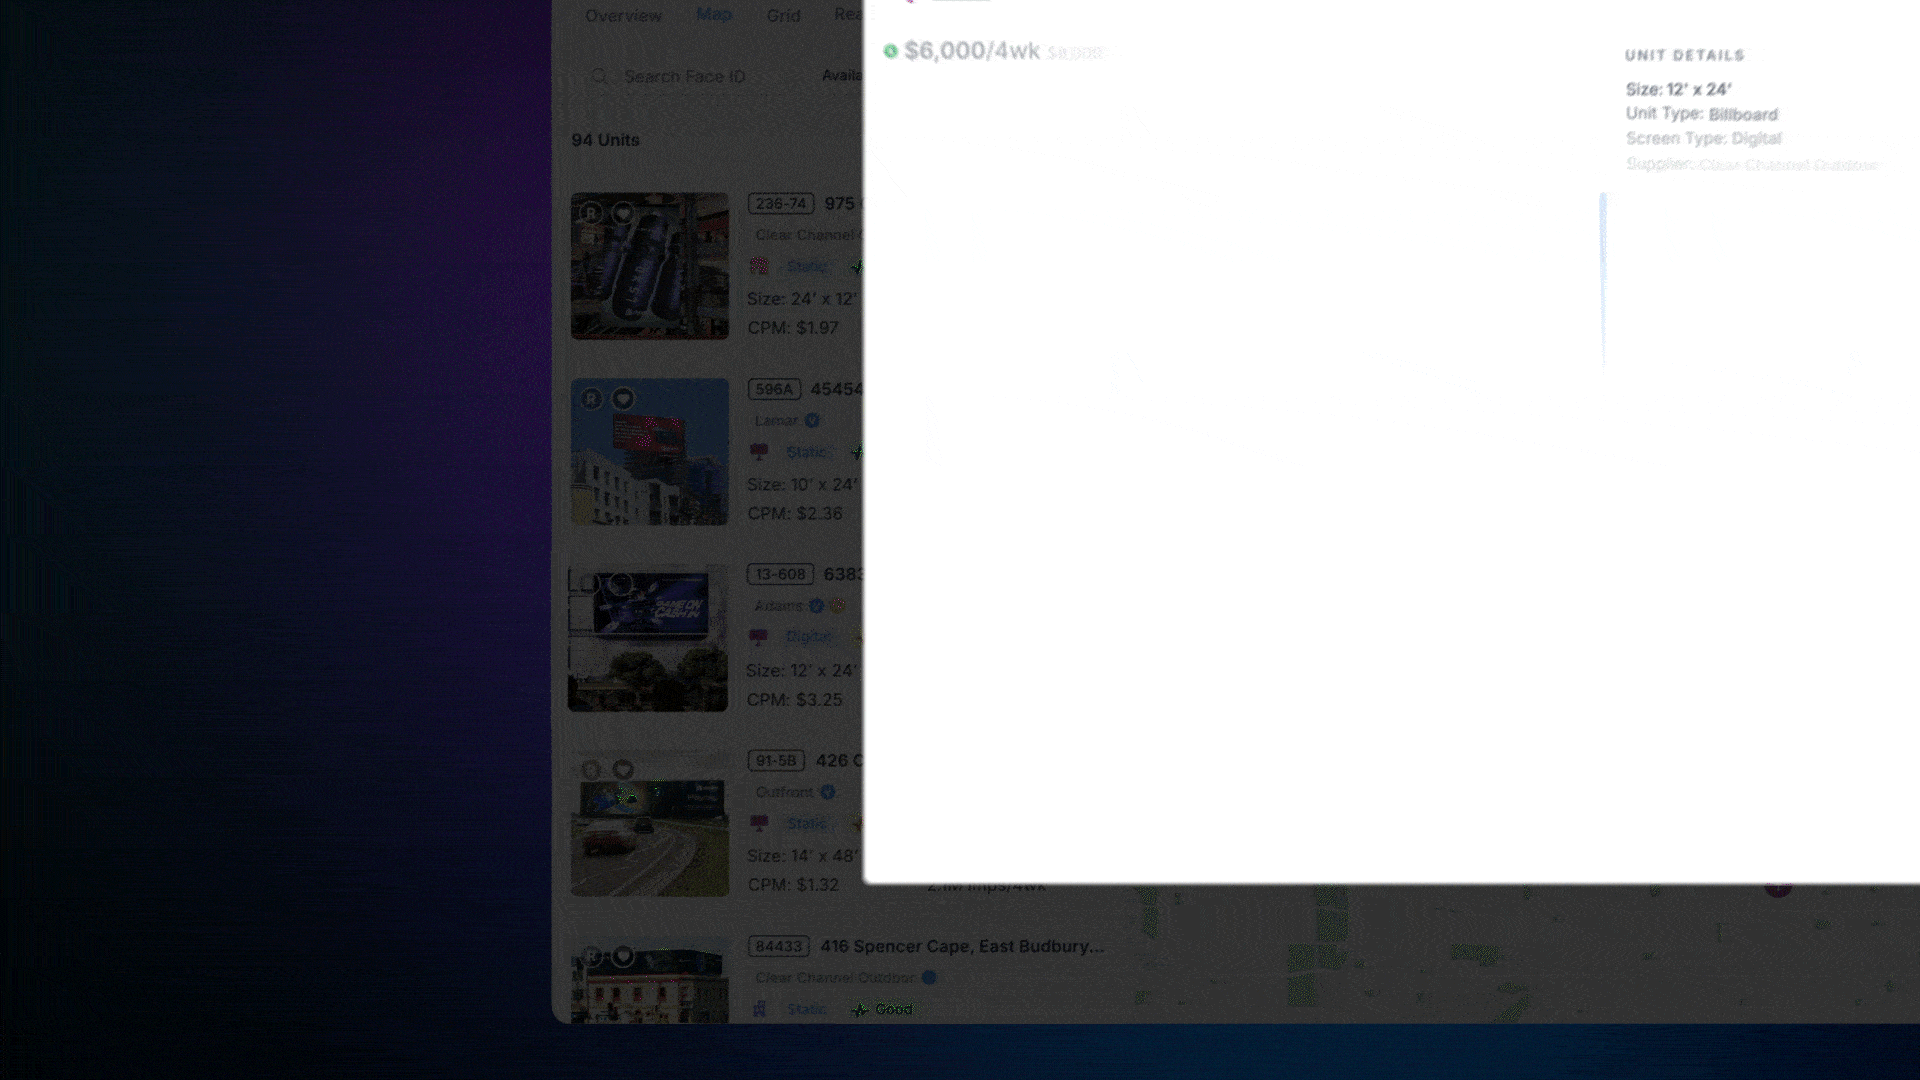Click the search magnifier icon
1920x1080 pixels.
pyautogui.click(x=599, y=77)
